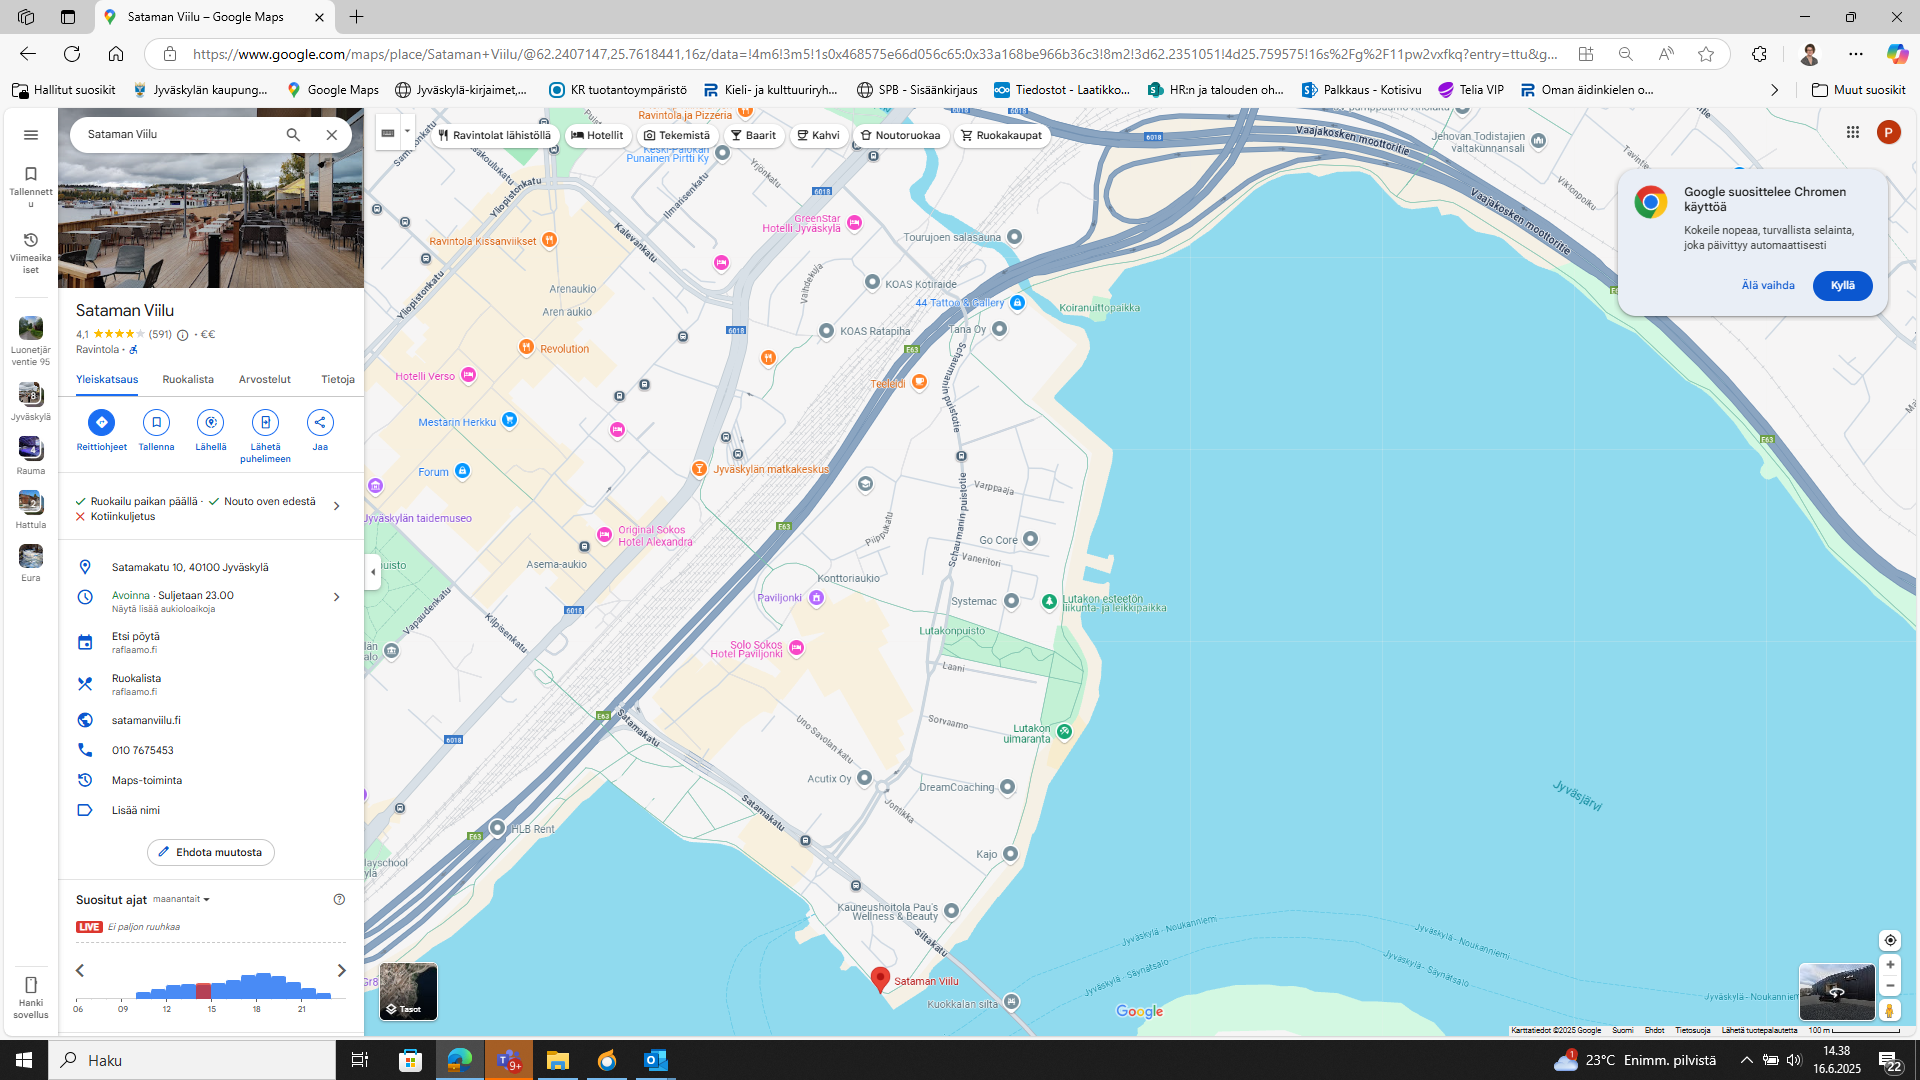Collapse the side panel with the arrow
The image size is (1920, 1080).
(373, 572)
